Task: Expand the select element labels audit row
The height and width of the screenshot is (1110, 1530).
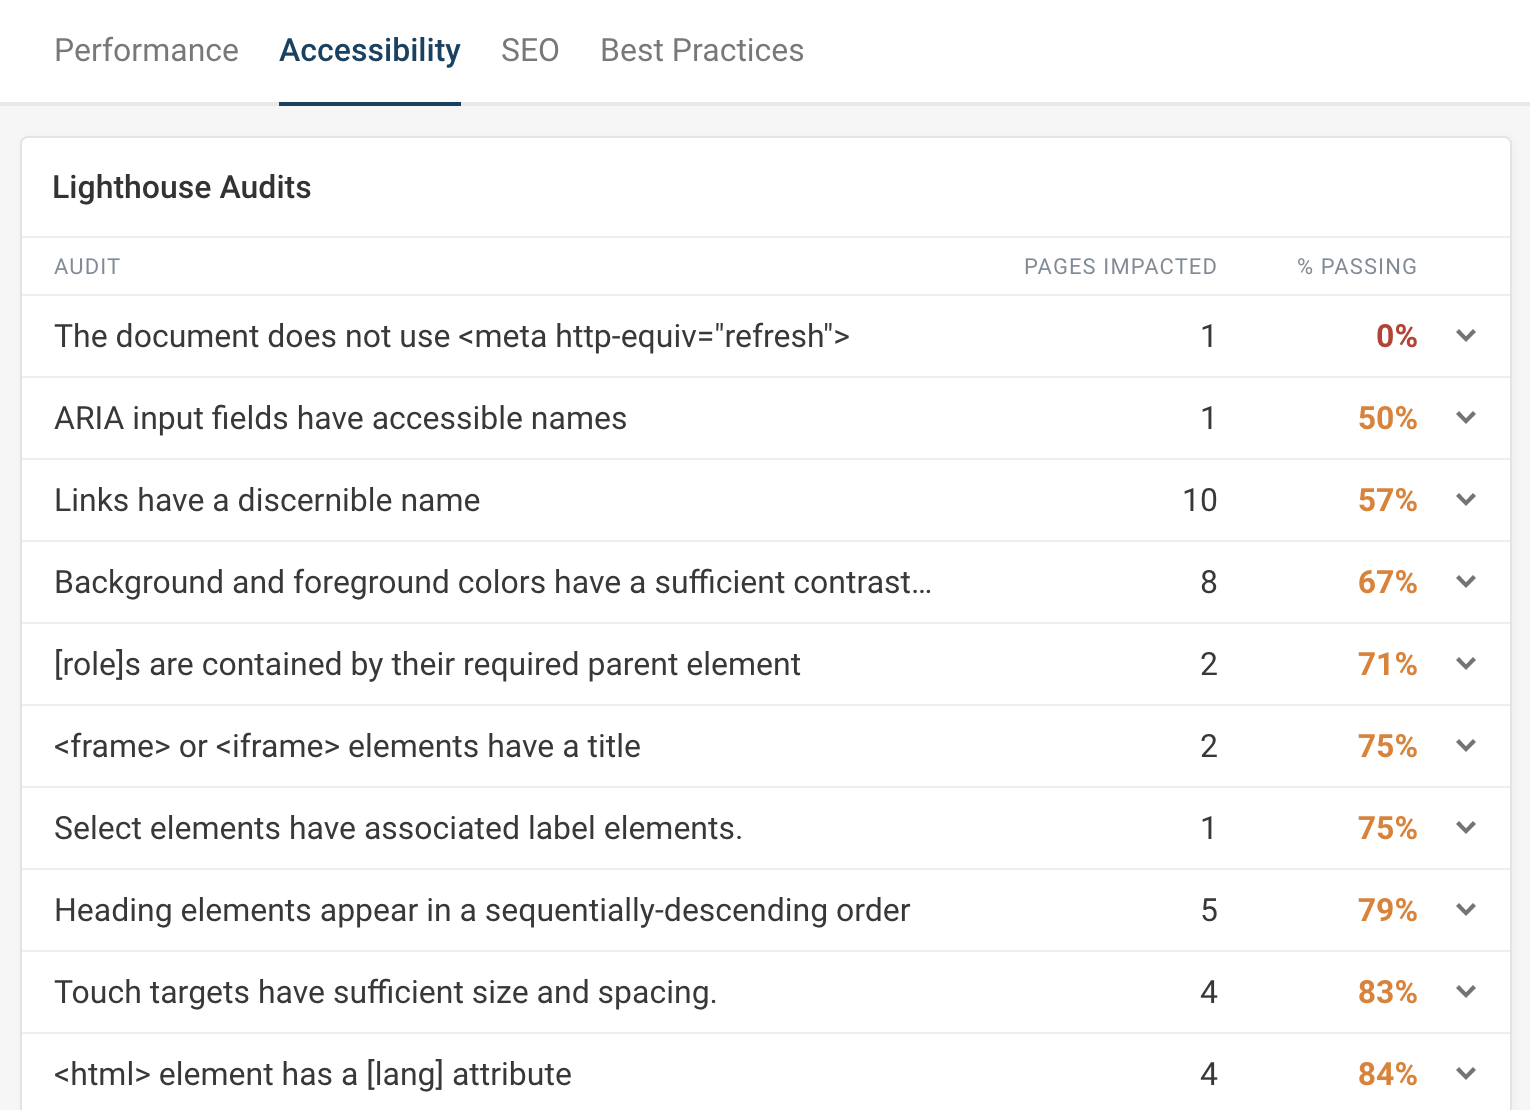Action: tap(1465, 828)
